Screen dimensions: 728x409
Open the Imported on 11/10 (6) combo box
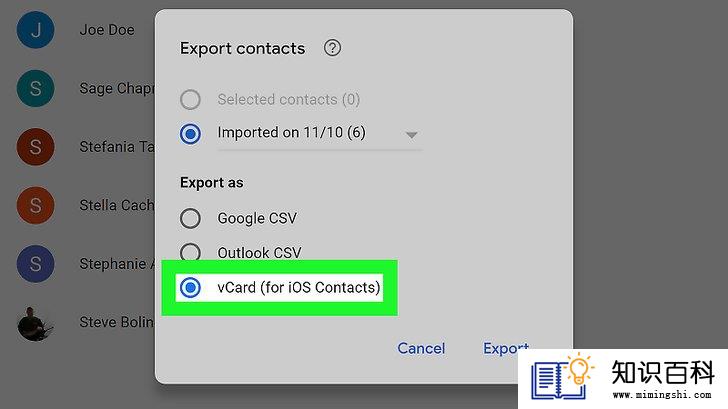coord(319,134)
